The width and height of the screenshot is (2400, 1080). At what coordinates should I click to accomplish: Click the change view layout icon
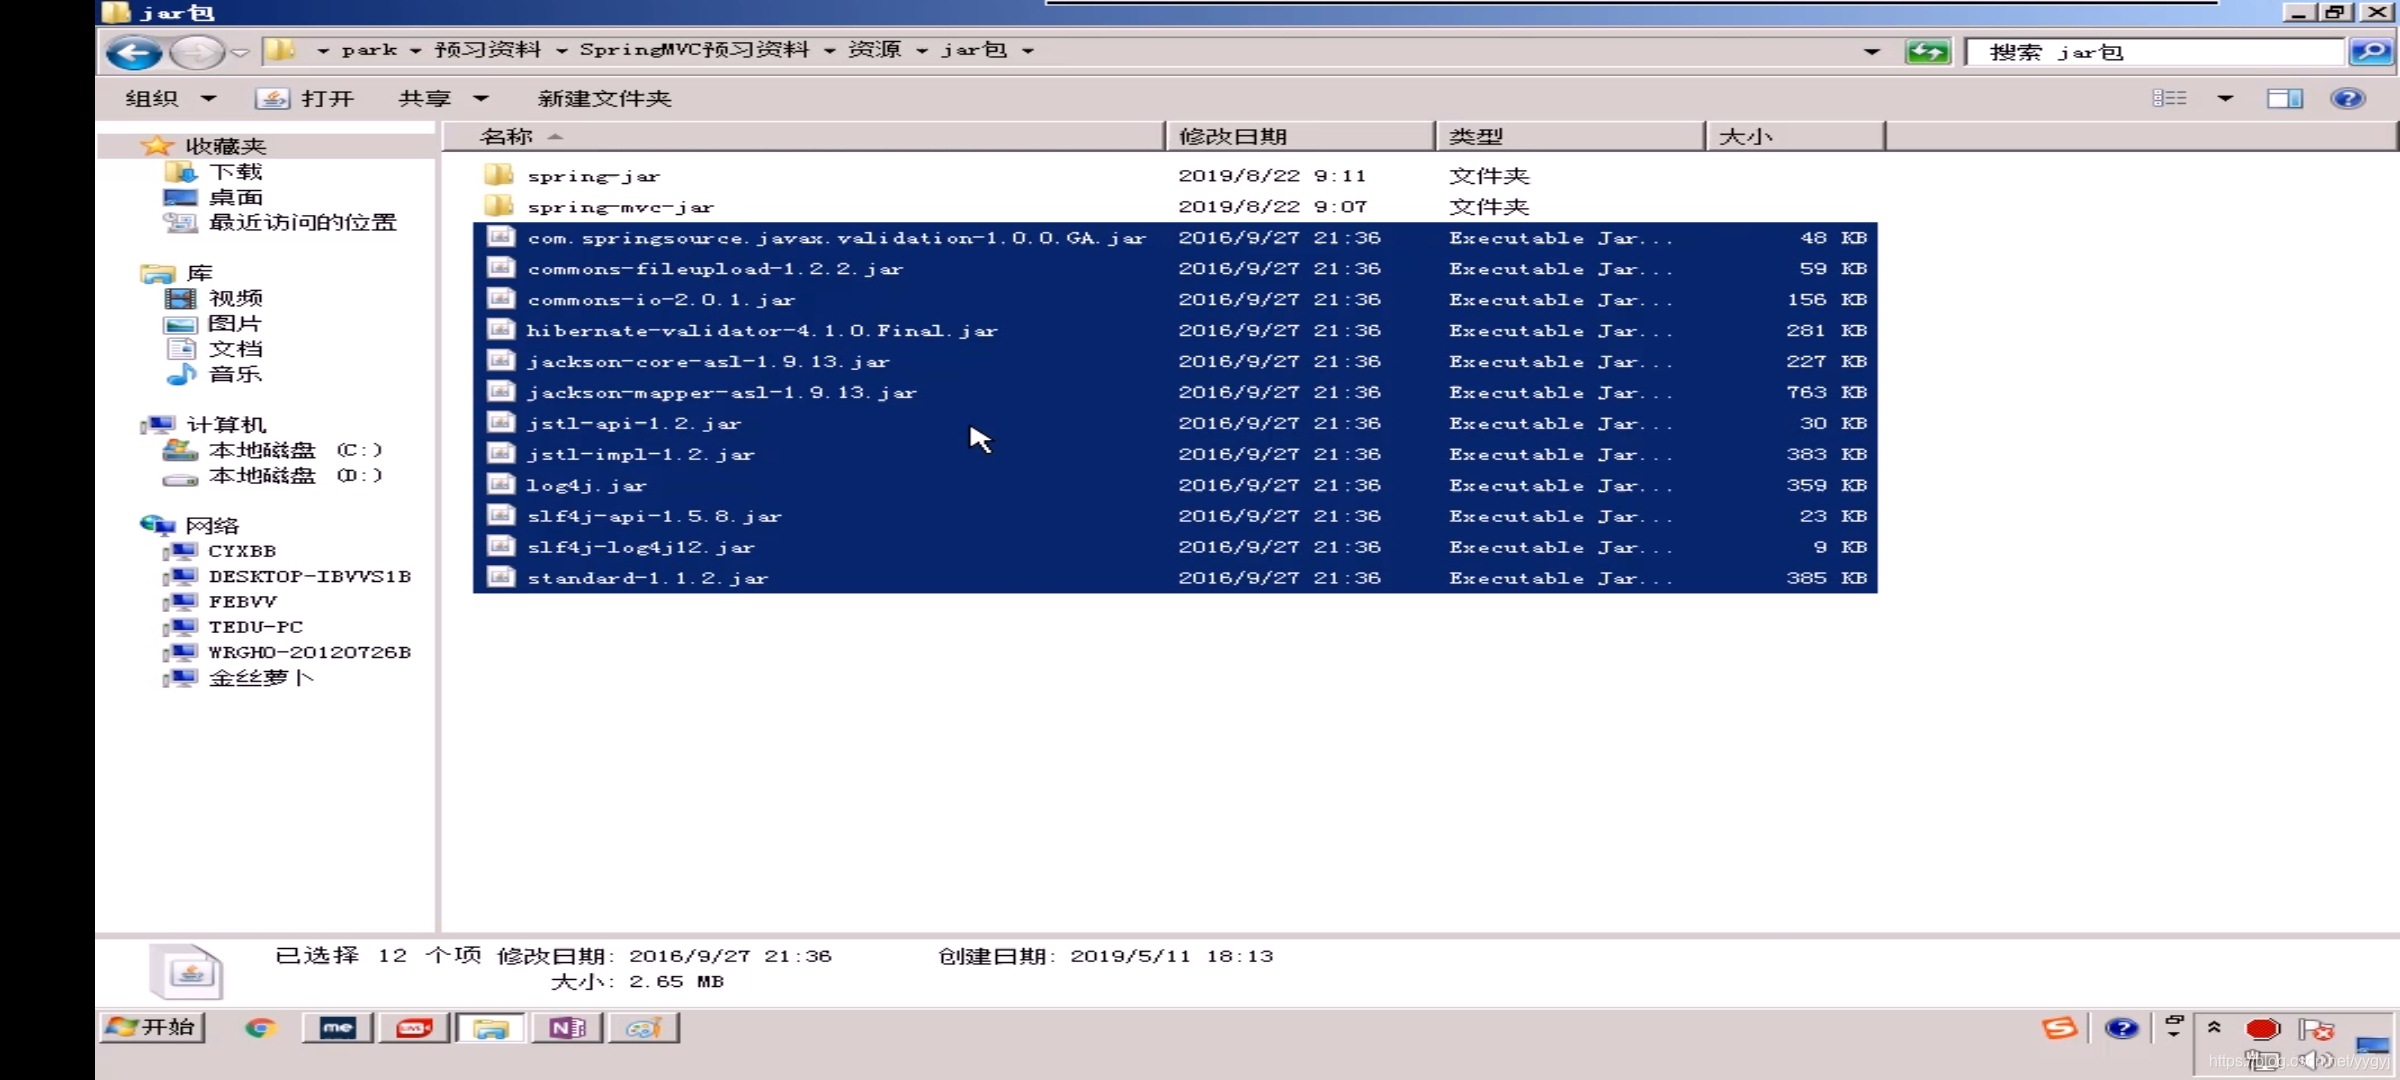[x=2169, y=98]
